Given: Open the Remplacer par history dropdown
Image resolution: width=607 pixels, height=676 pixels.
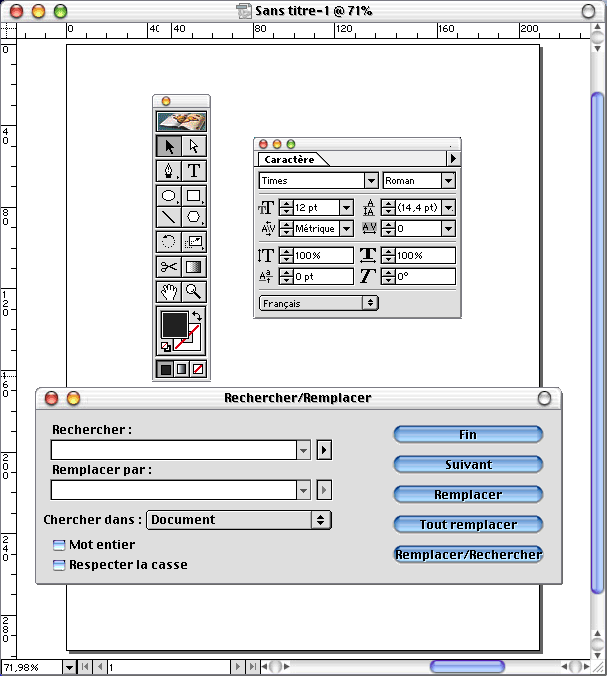Looking at the screenshot, I should pyautogui.click(x=304, y=491).
